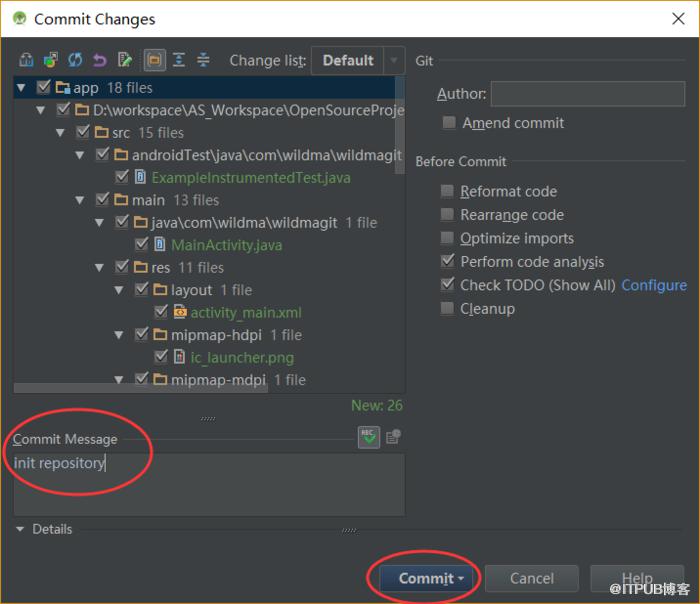Screen dimensions: 700x604
Task: Click the 'New: 26' status text
Action: [377, 405]
